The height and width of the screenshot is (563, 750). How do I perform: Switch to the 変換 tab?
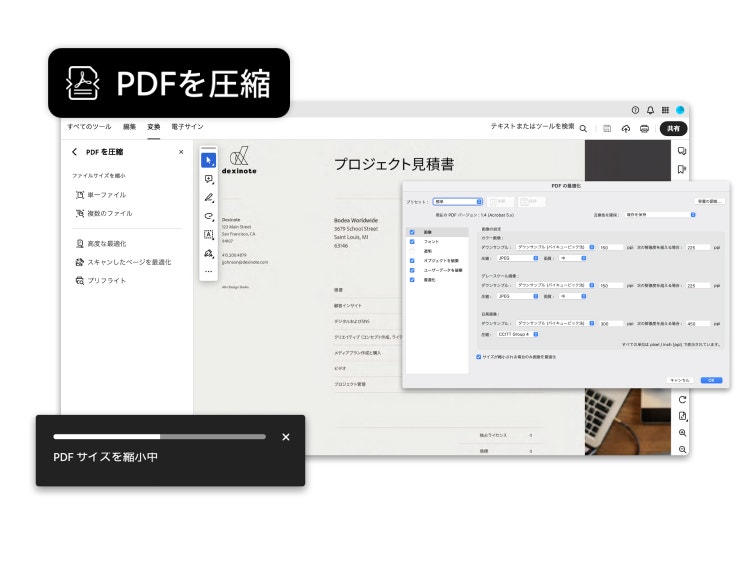point(154,127)
